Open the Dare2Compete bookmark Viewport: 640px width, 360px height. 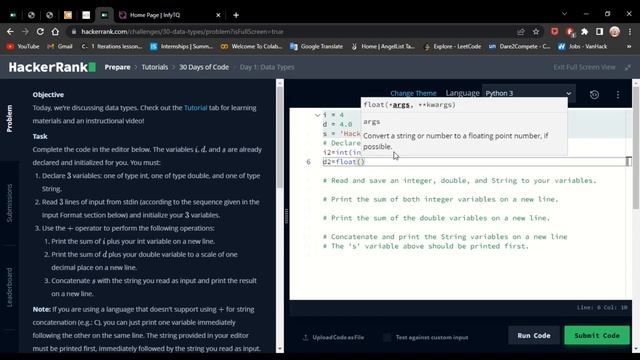click(x=520, y=47)
